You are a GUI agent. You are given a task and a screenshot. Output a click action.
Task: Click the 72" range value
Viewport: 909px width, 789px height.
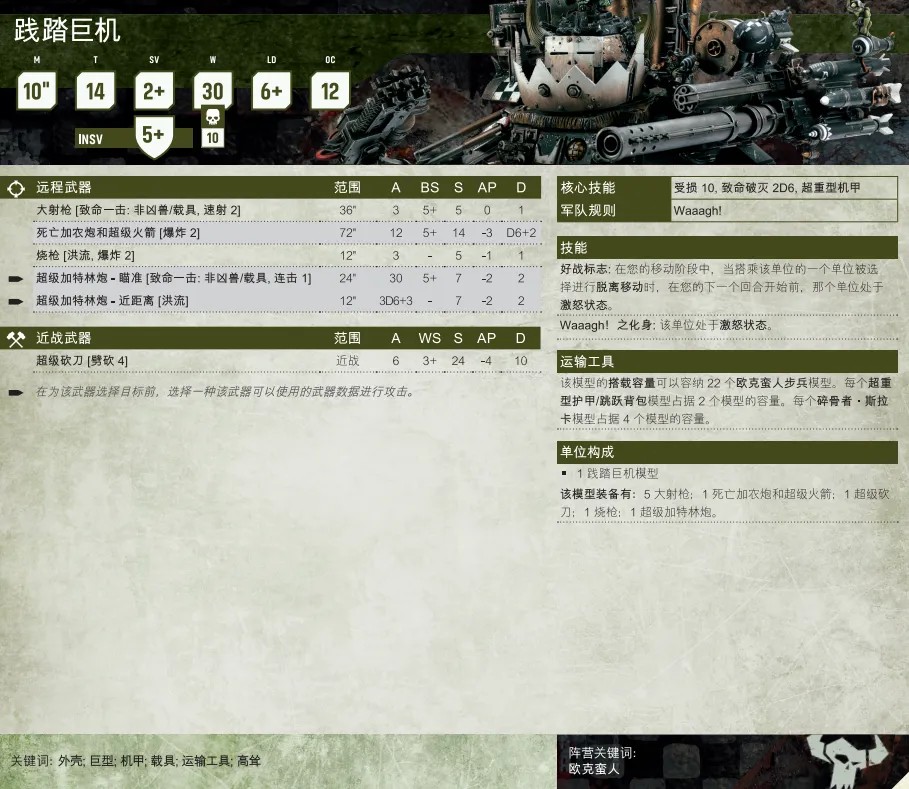pos(348,232)
